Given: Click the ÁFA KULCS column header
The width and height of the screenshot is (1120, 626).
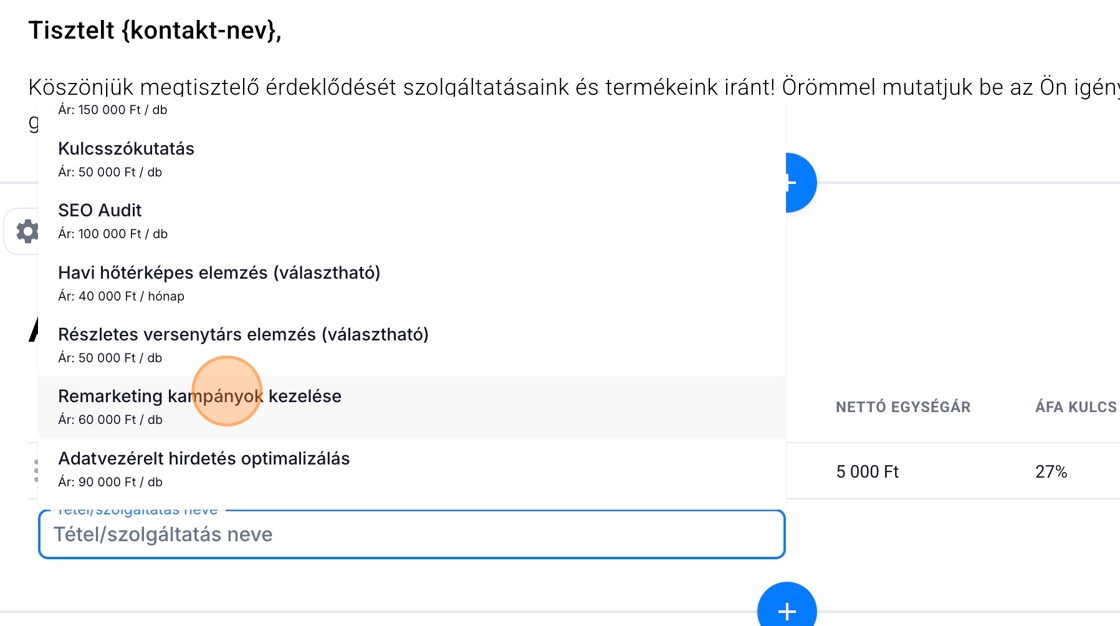Looking at the screenshot, I should pyautogui.click(x=1075, y=407).
